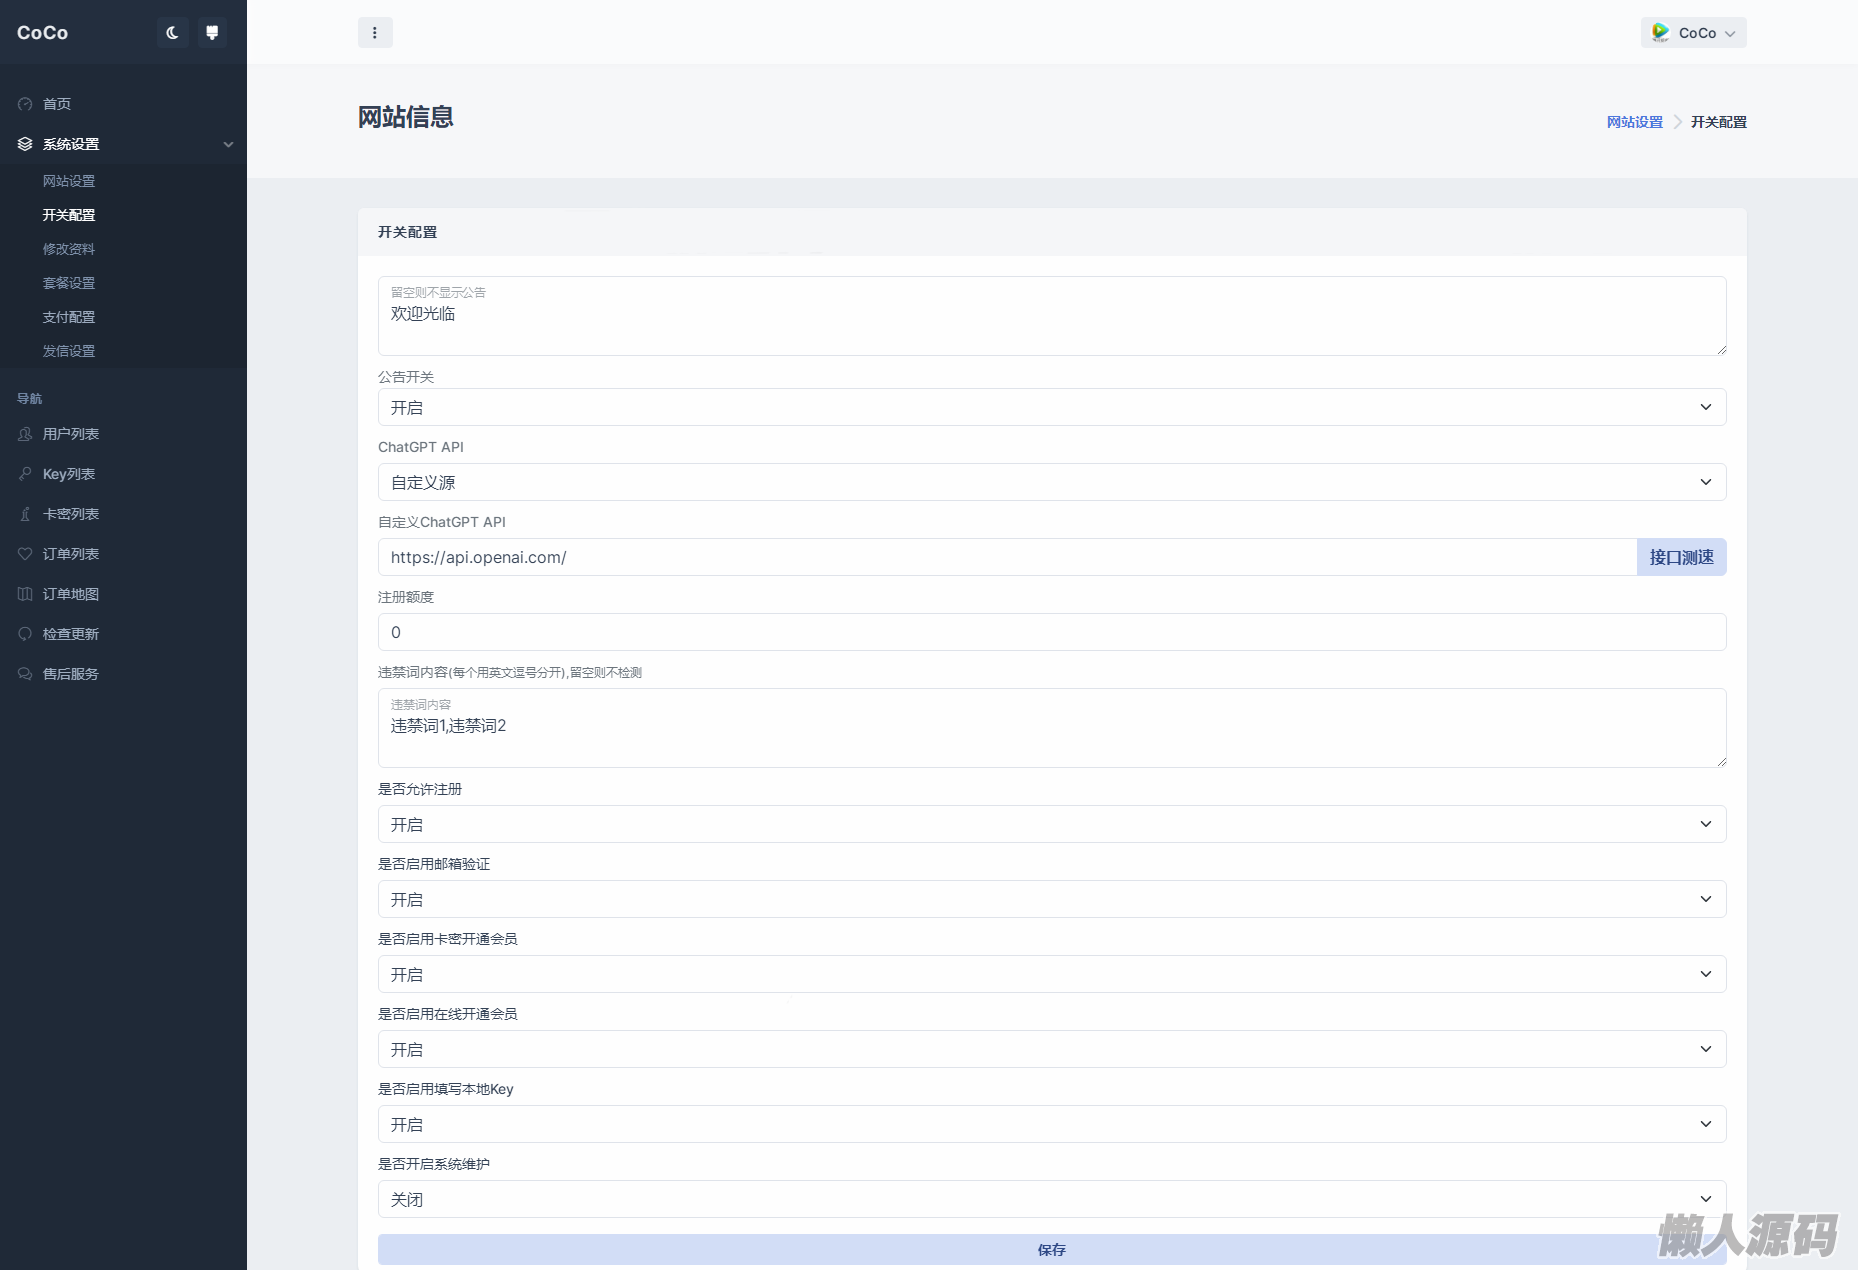The image size is (1858, 1270).
Task: Click the 首页 dashboard icon
Action: [x=25, y=104]
